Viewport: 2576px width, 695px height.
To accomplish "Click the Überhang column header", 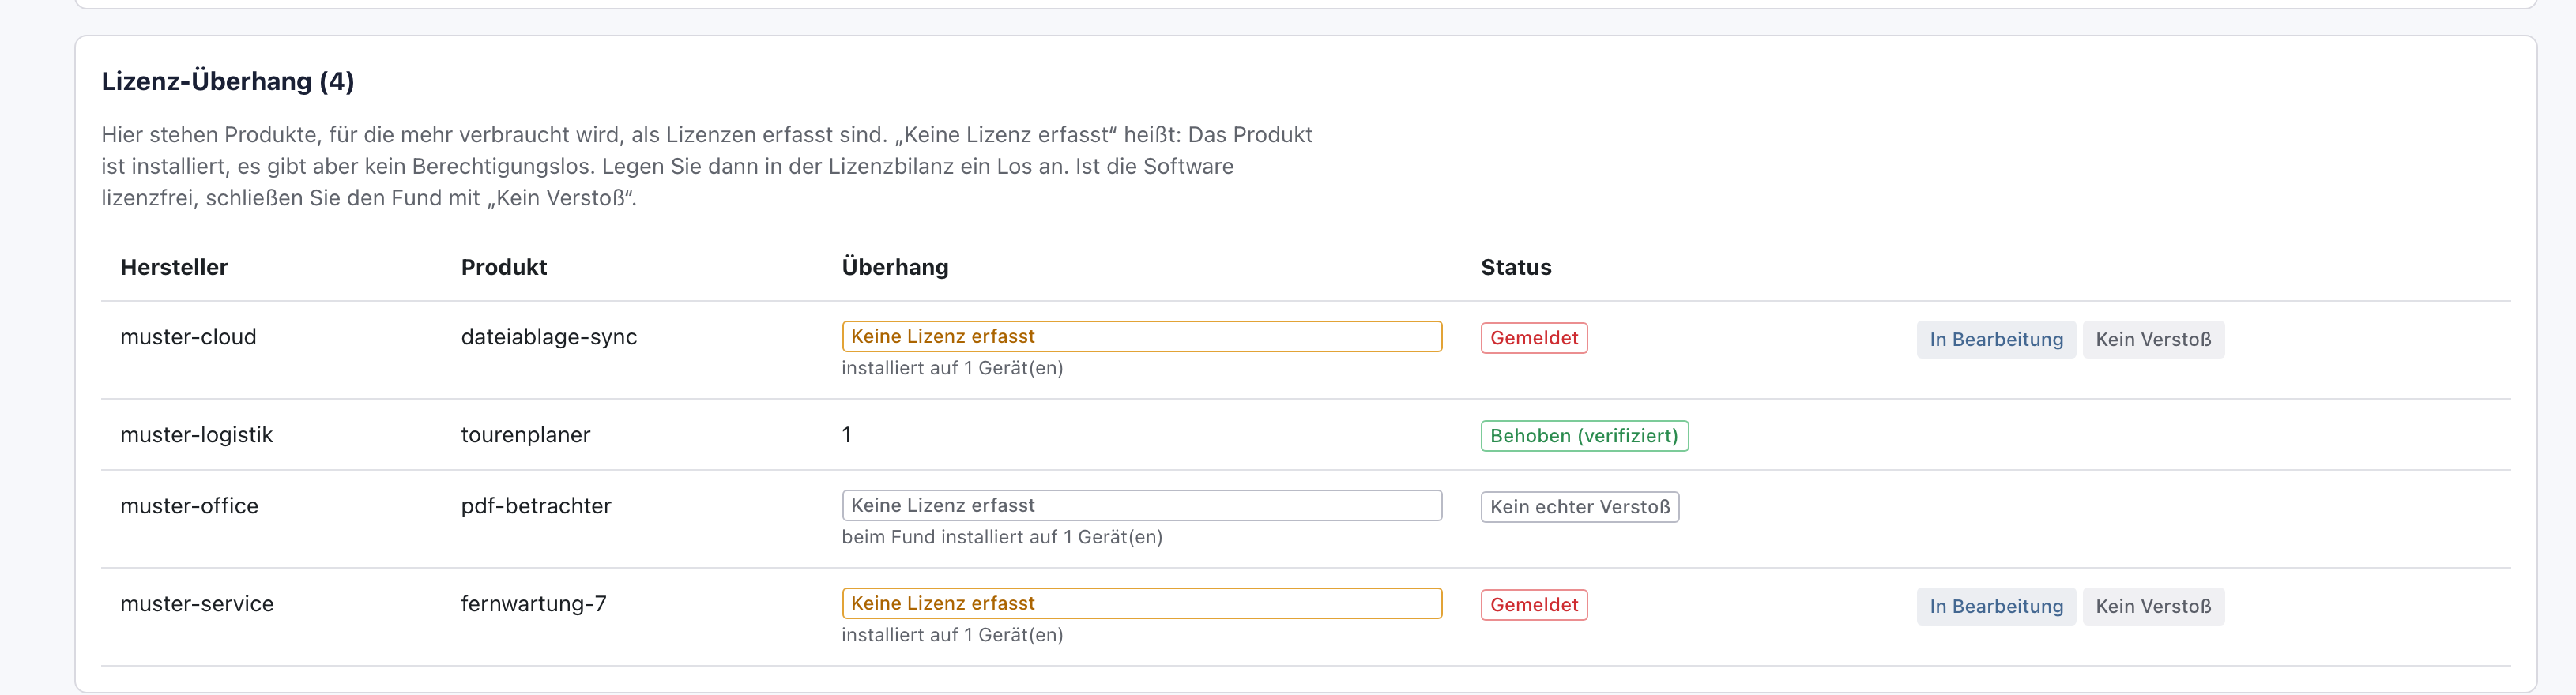I will (x=895, y=267).
